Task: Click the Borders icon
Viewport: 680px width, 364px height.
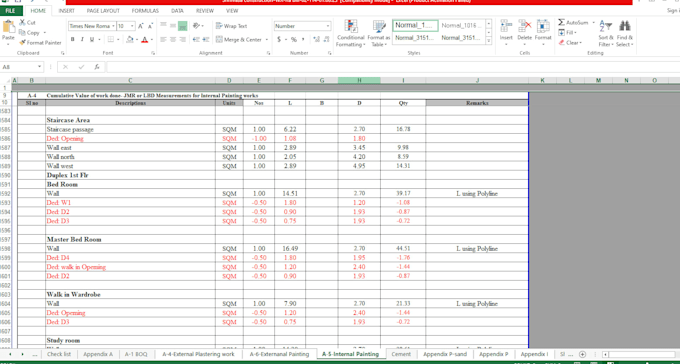Action: point(111,39)
